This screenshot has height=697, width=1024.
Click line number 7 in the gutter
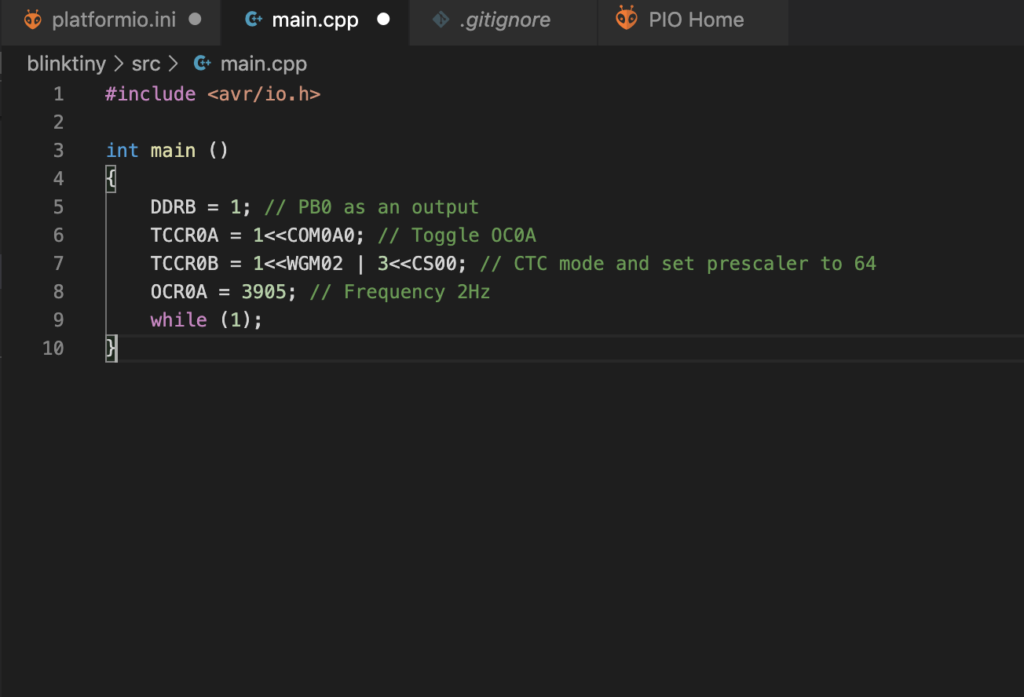pyautogui.click(x=58, y=264)
